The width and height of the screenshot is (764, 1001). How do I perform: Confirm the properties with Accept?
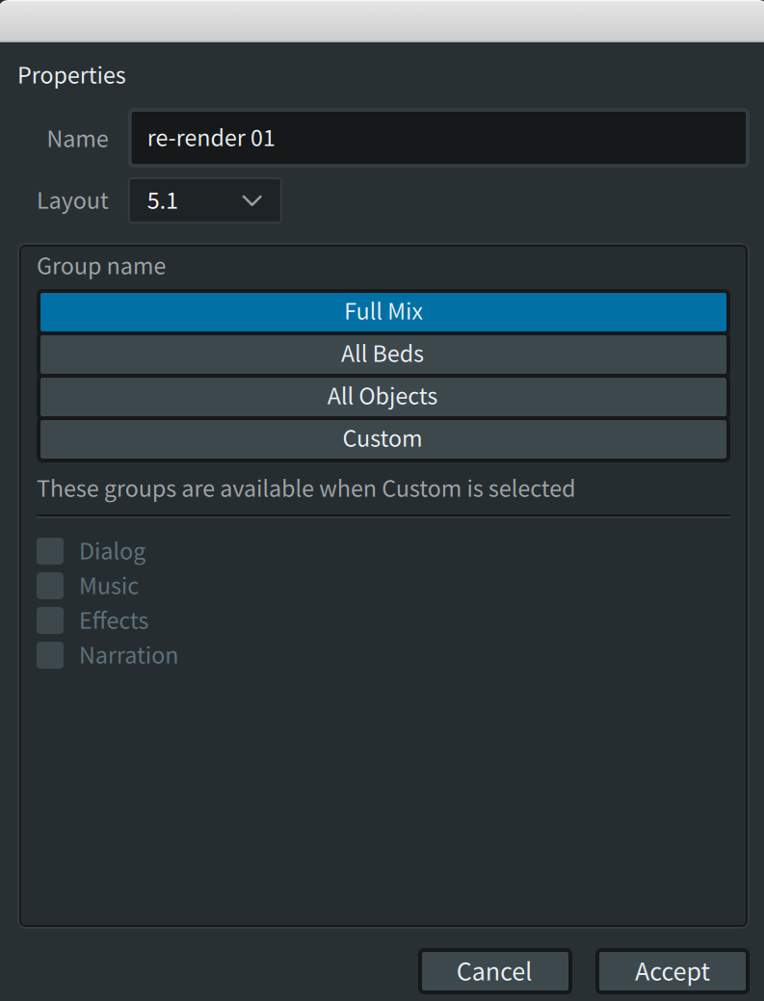(671, 970)
